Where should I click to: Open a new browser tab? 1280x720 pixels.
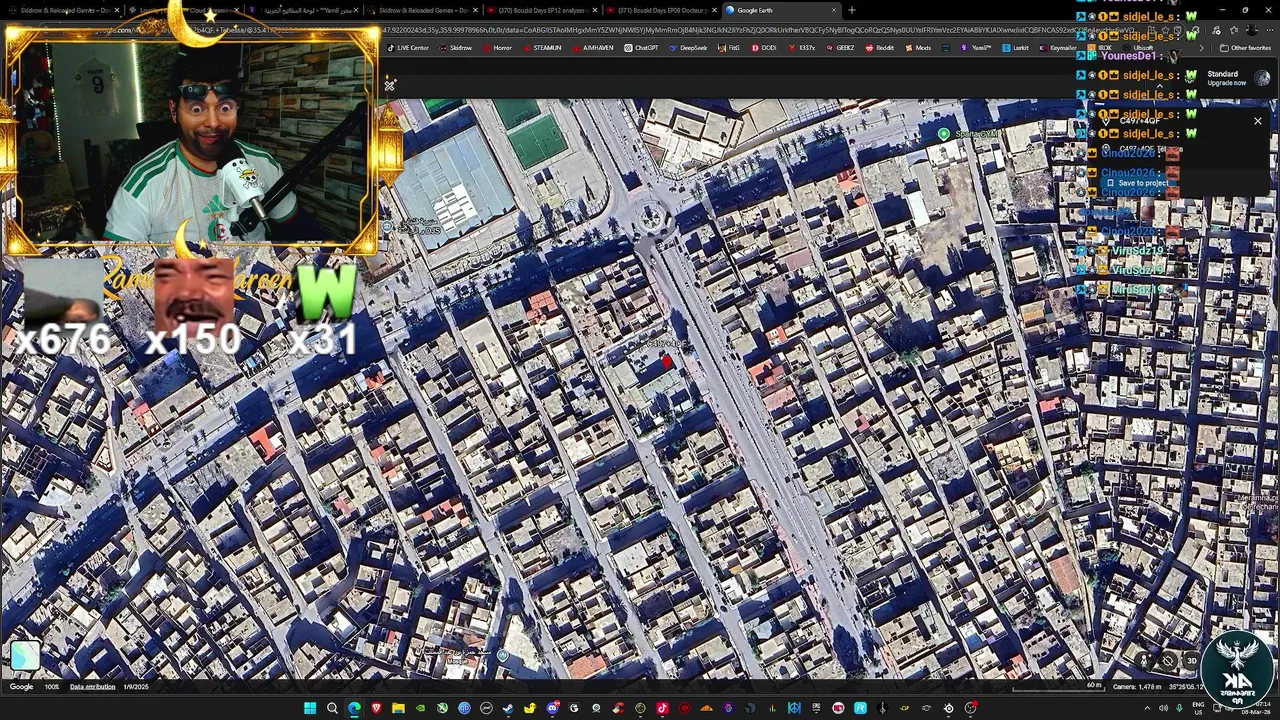(852, 10)
